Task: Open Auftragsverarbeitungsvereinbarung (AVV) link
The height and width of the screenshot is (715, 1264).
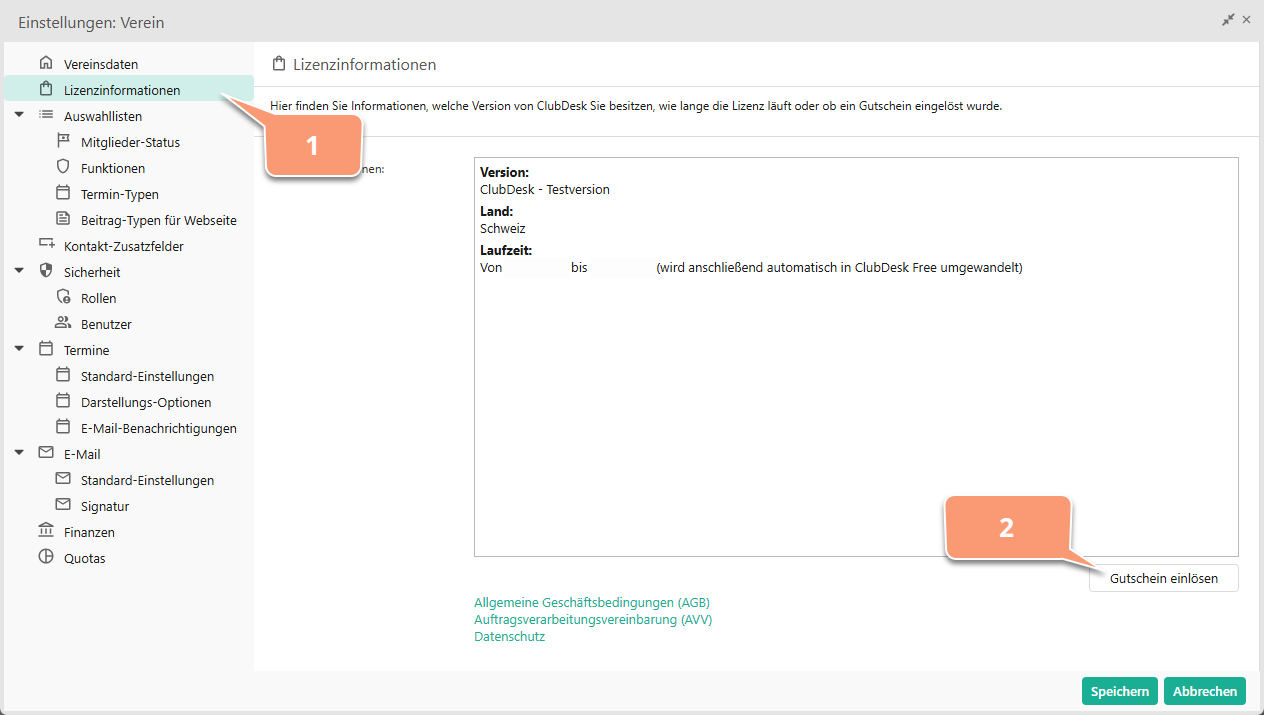Action: (x=593, y=619)
